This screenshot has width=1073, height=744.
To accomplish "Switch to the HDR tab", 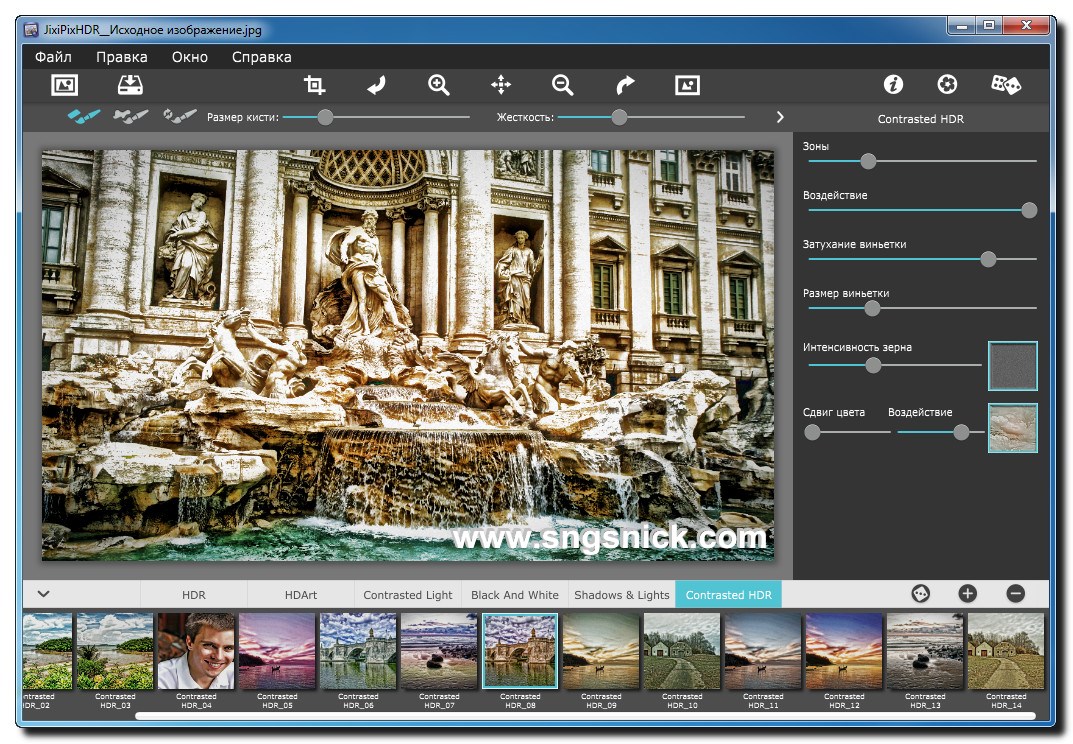I will coord(194,595).
